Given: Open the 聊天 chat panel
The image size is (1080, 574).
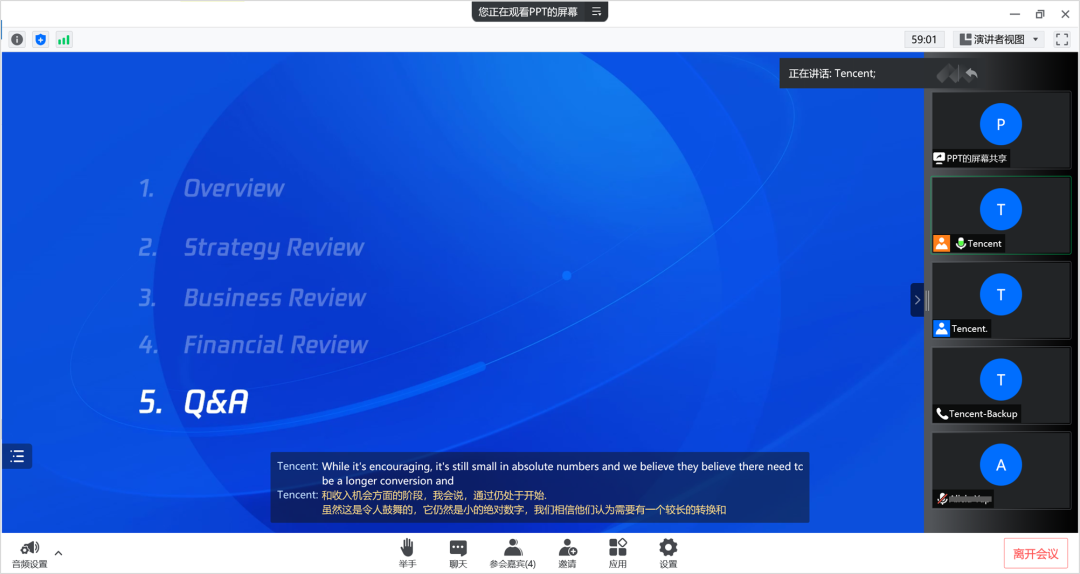Looking at the screenshot, I should point(458,553).
